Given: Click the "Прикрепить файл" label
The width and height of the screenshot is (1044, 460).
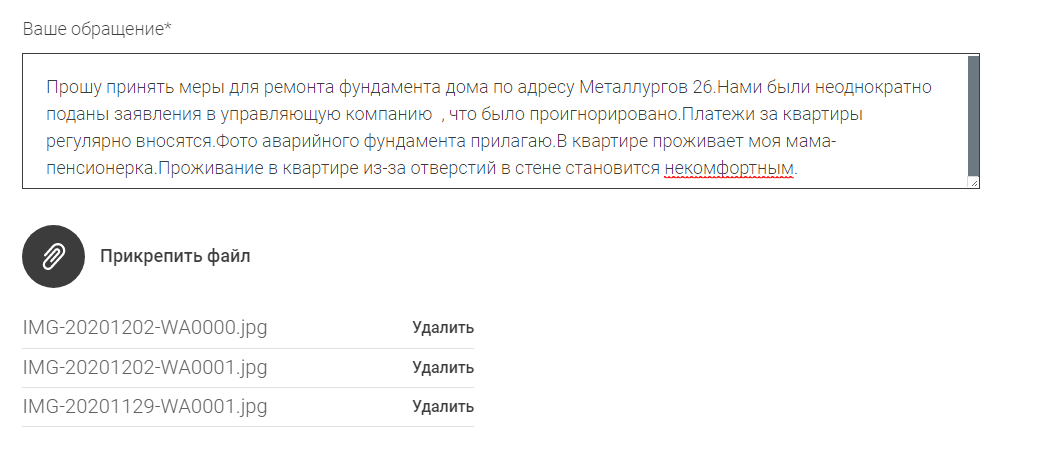Looking at the screenshot, I should tap(175, 256).
